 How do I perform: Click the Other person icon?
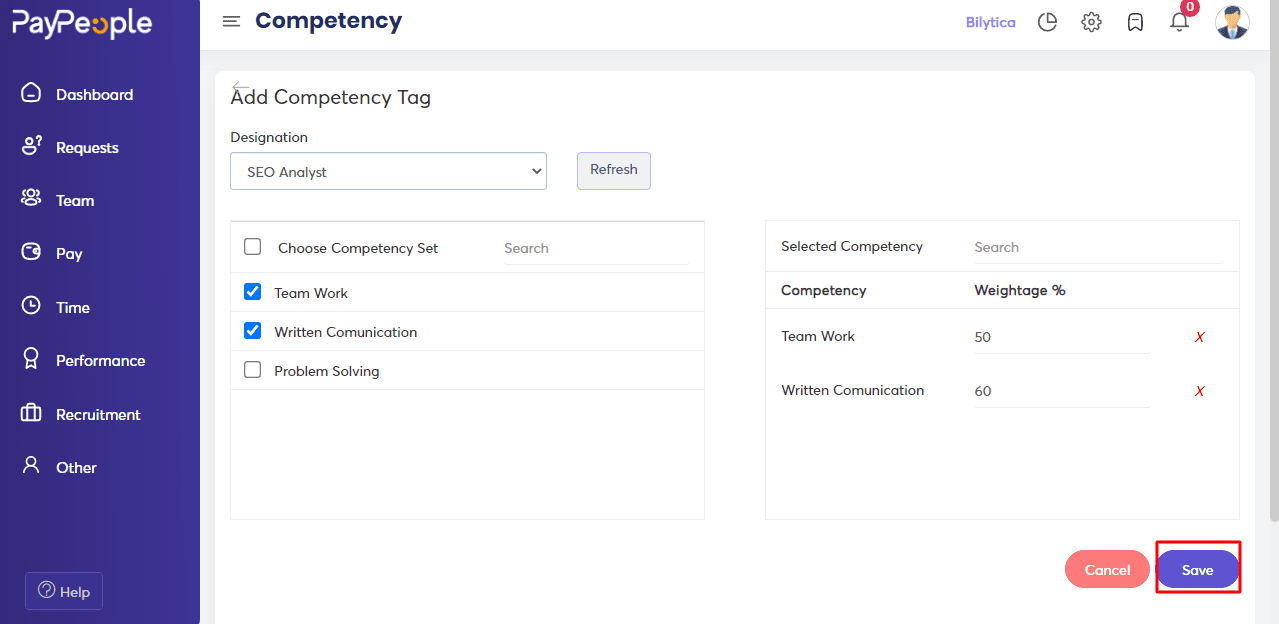click(x=31, y=466)
